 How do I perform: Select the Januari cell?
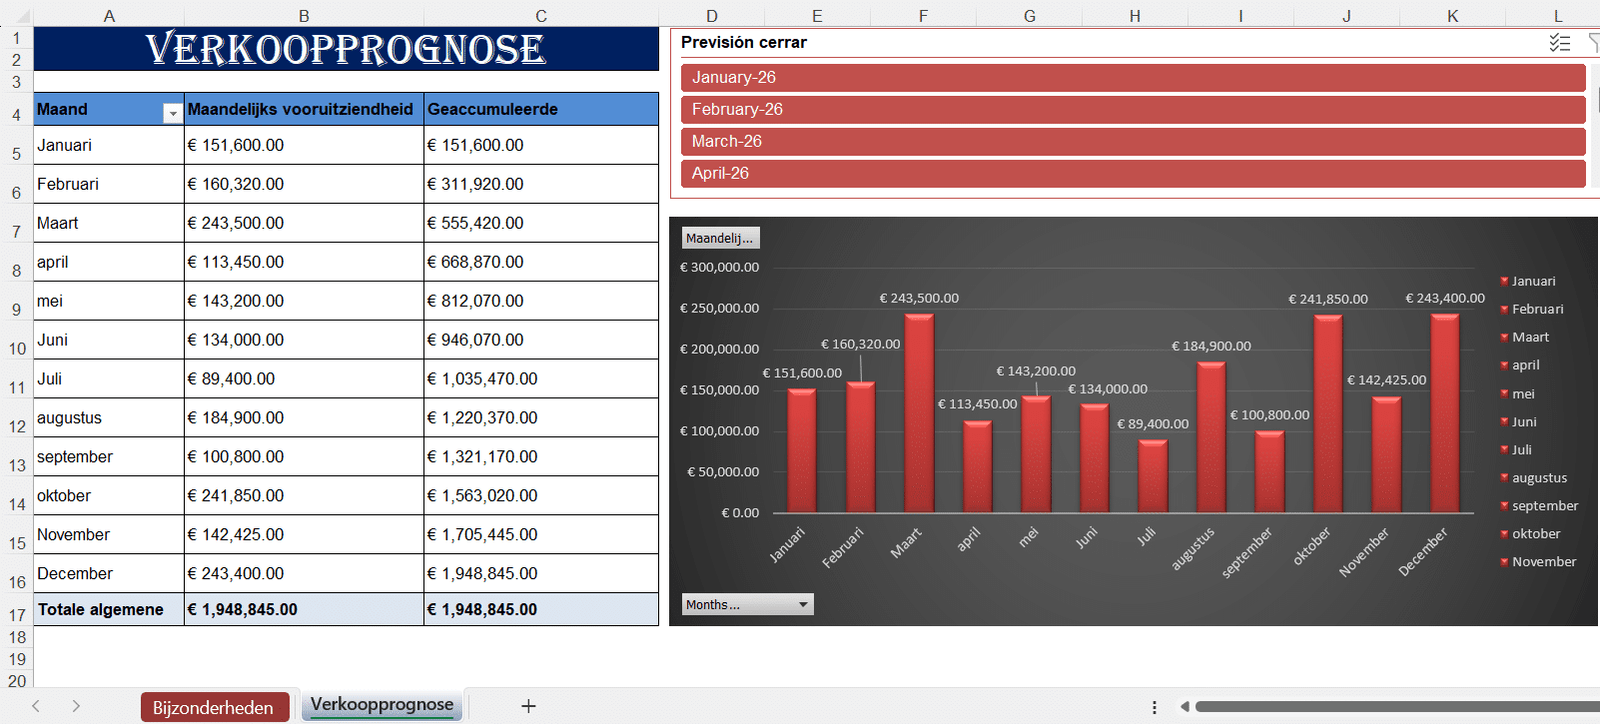[x=109, y=145]
